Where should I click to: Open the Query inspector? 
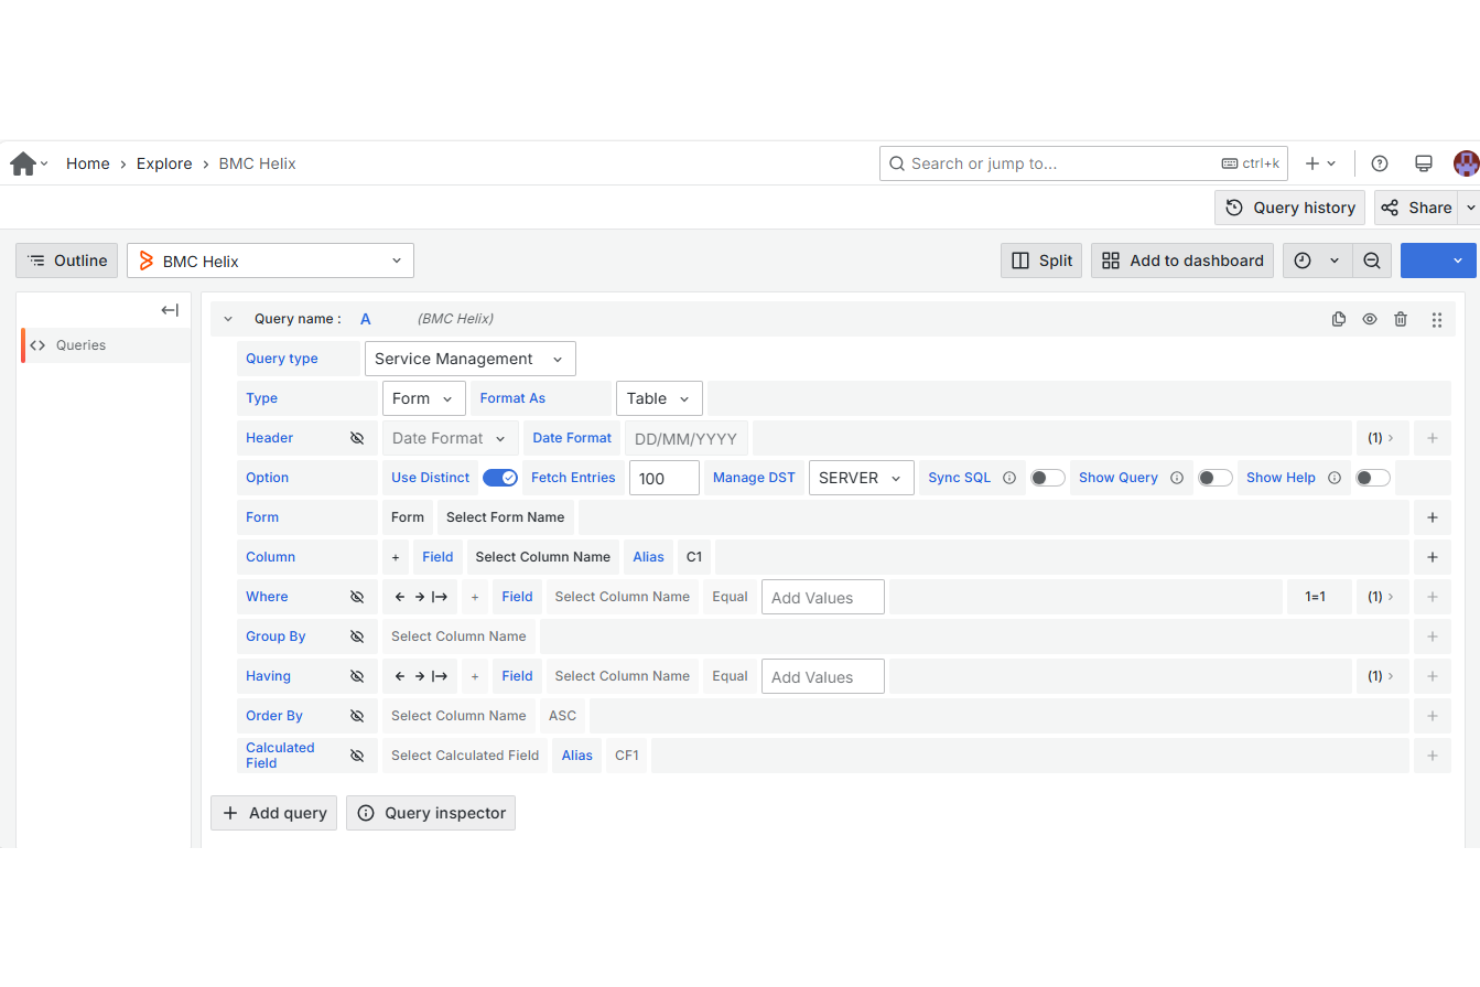(431, 813)
